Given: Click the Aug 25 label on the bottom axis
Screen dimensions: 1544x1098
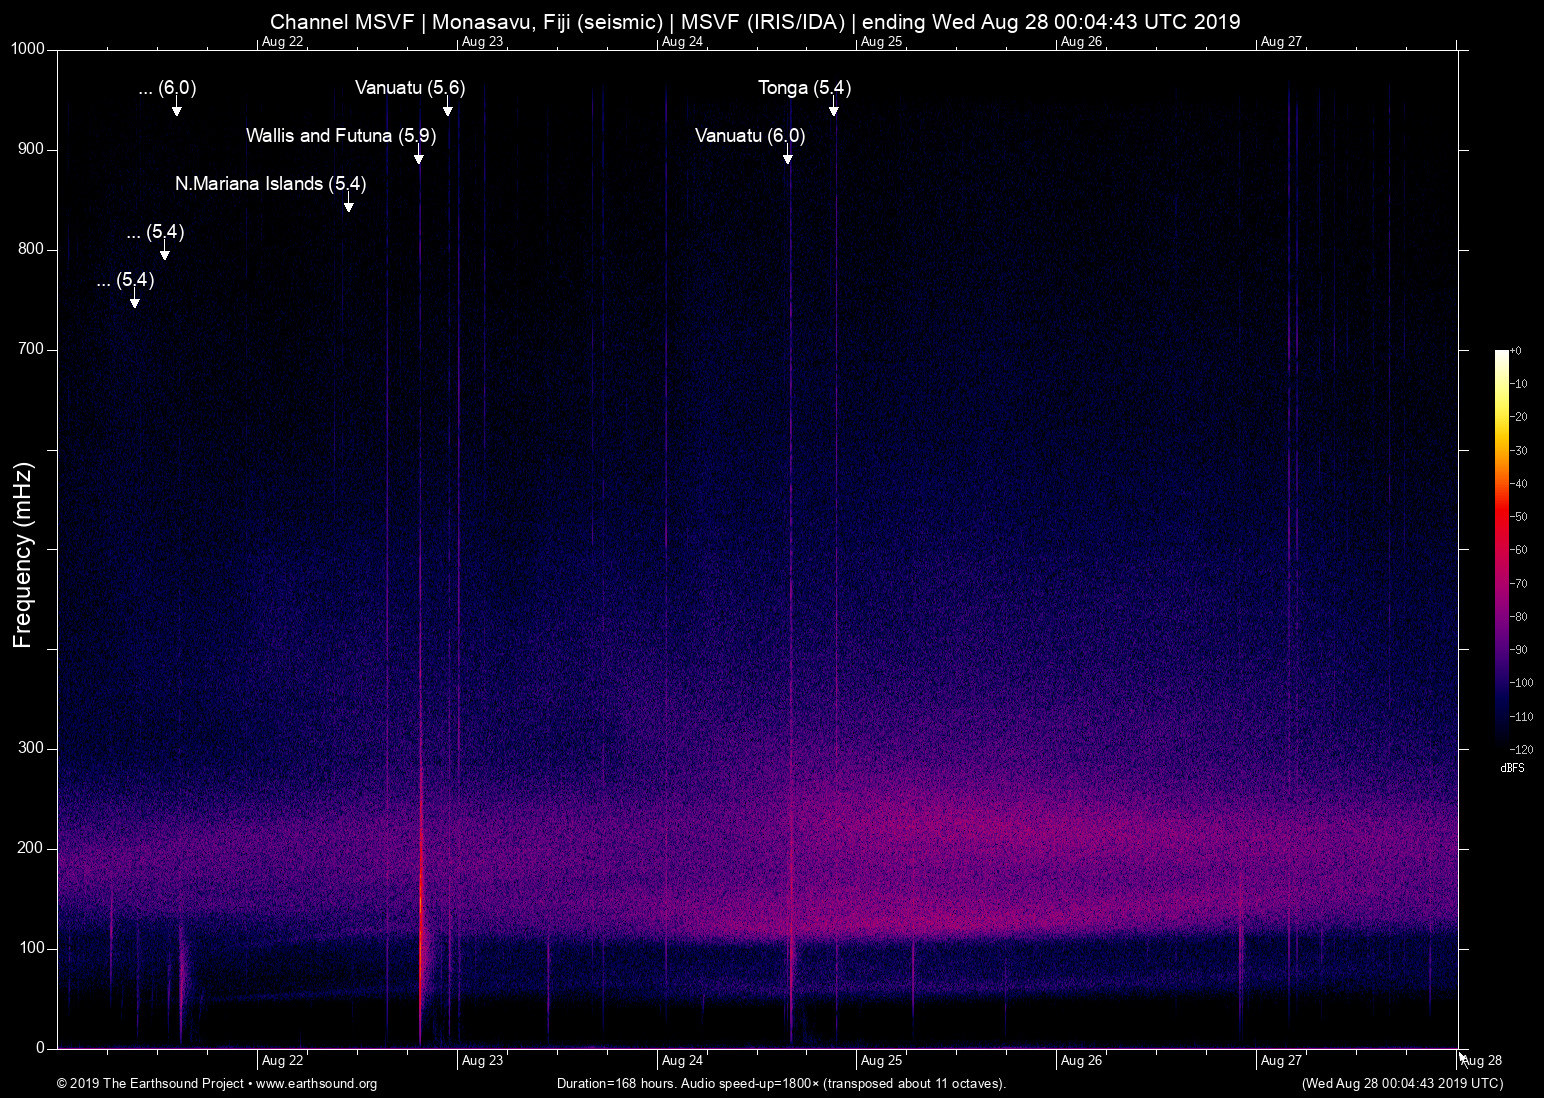Looking at the screenshot, I should click(x=881, y=1061).
